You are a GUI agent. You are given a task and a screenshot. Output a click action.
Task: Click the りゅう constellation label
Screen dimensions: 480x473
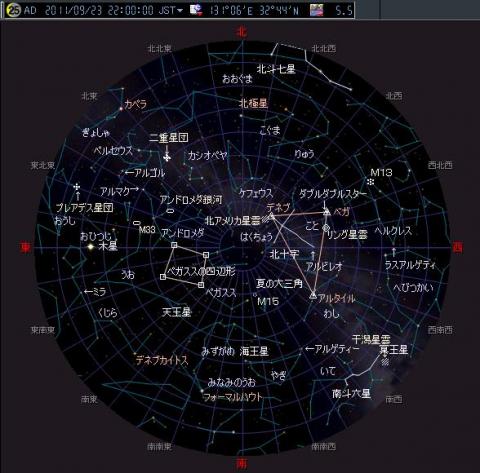(304, 154)
